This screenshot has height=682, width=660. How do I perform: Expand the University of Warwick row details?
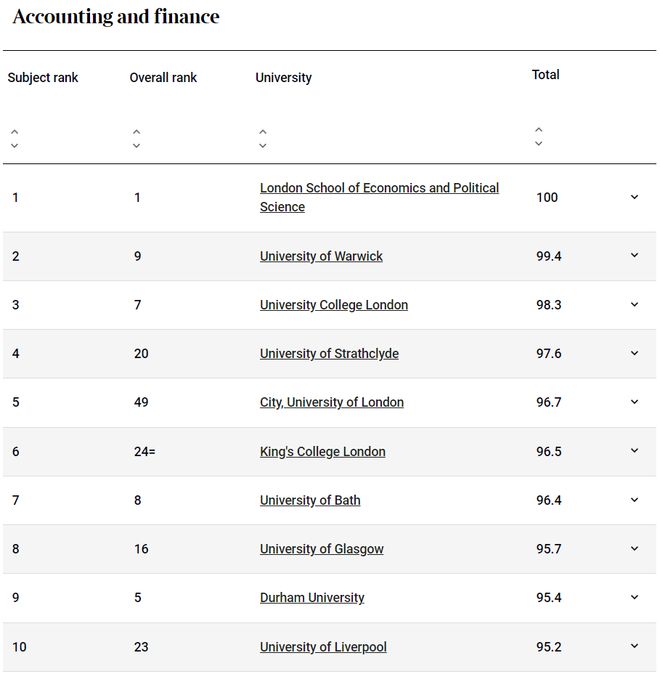click(x=634, y=255)
